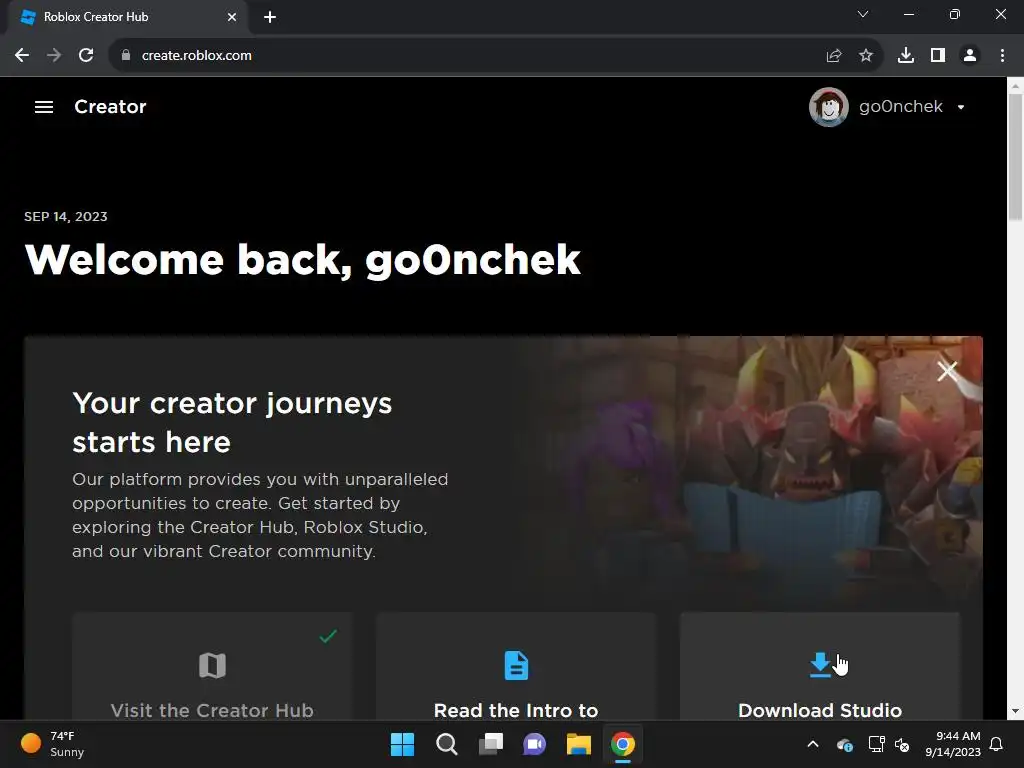
Task: Expand the go0nchek account dropdown arrow
Action: coord(961,107)
